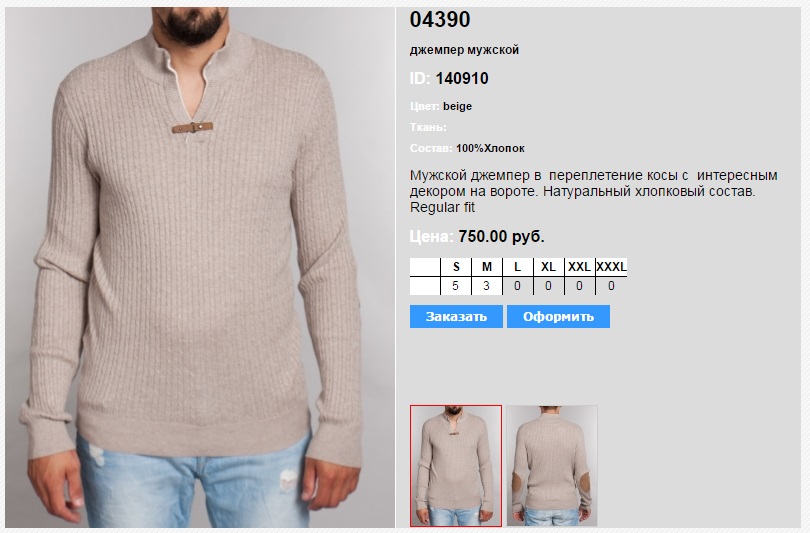
Task: Click quantity cell showing 5 under S
Action: [456, 286]
